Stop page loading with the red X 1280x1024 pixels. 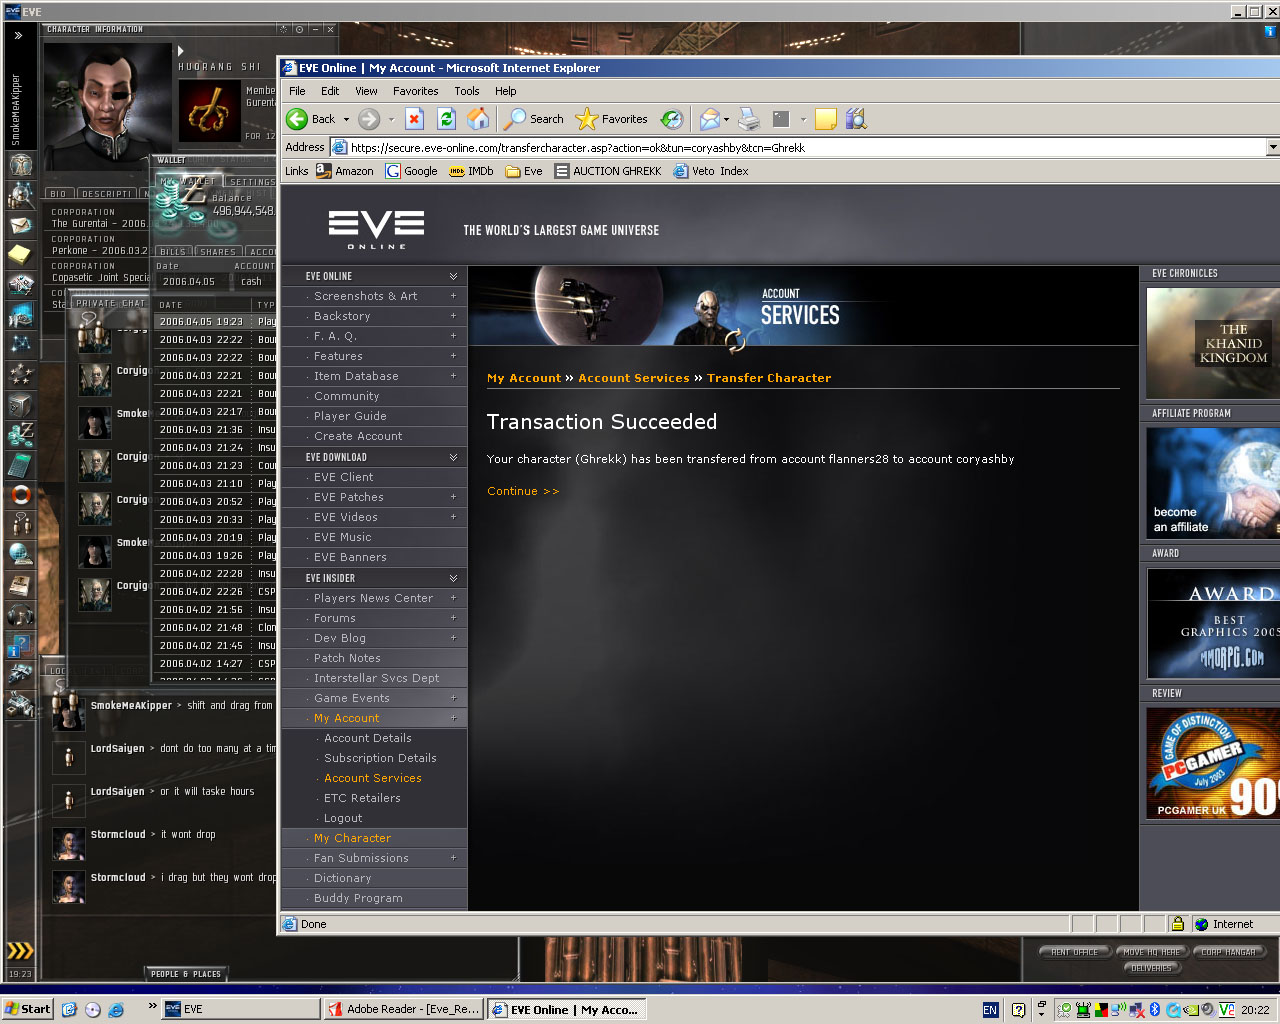click(414, 119)
